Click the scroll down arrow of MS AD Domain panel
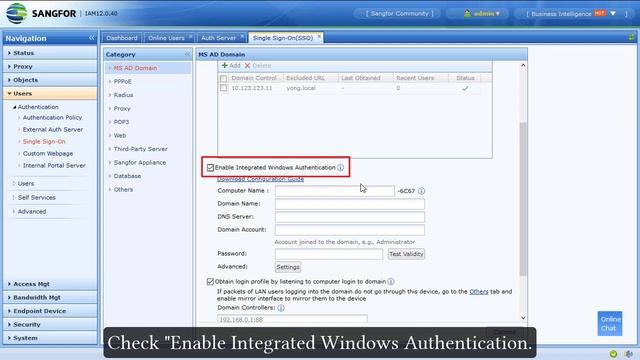Screen dimensions: 640x360 point(523,318)
